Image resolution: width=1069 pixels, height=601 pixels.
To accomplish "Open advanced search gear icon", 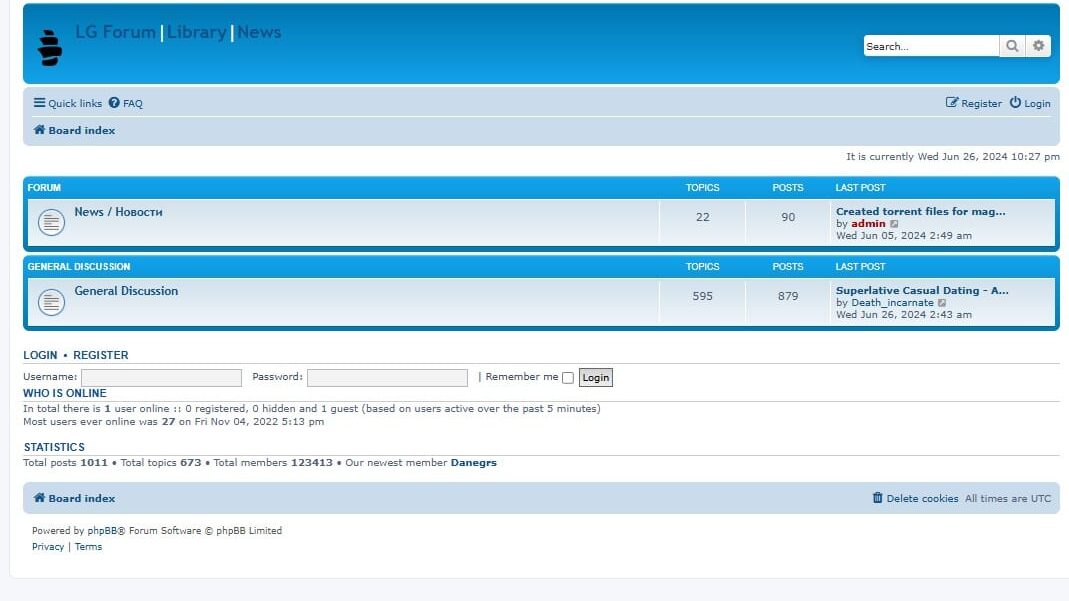I will [x=1039, y=46].
